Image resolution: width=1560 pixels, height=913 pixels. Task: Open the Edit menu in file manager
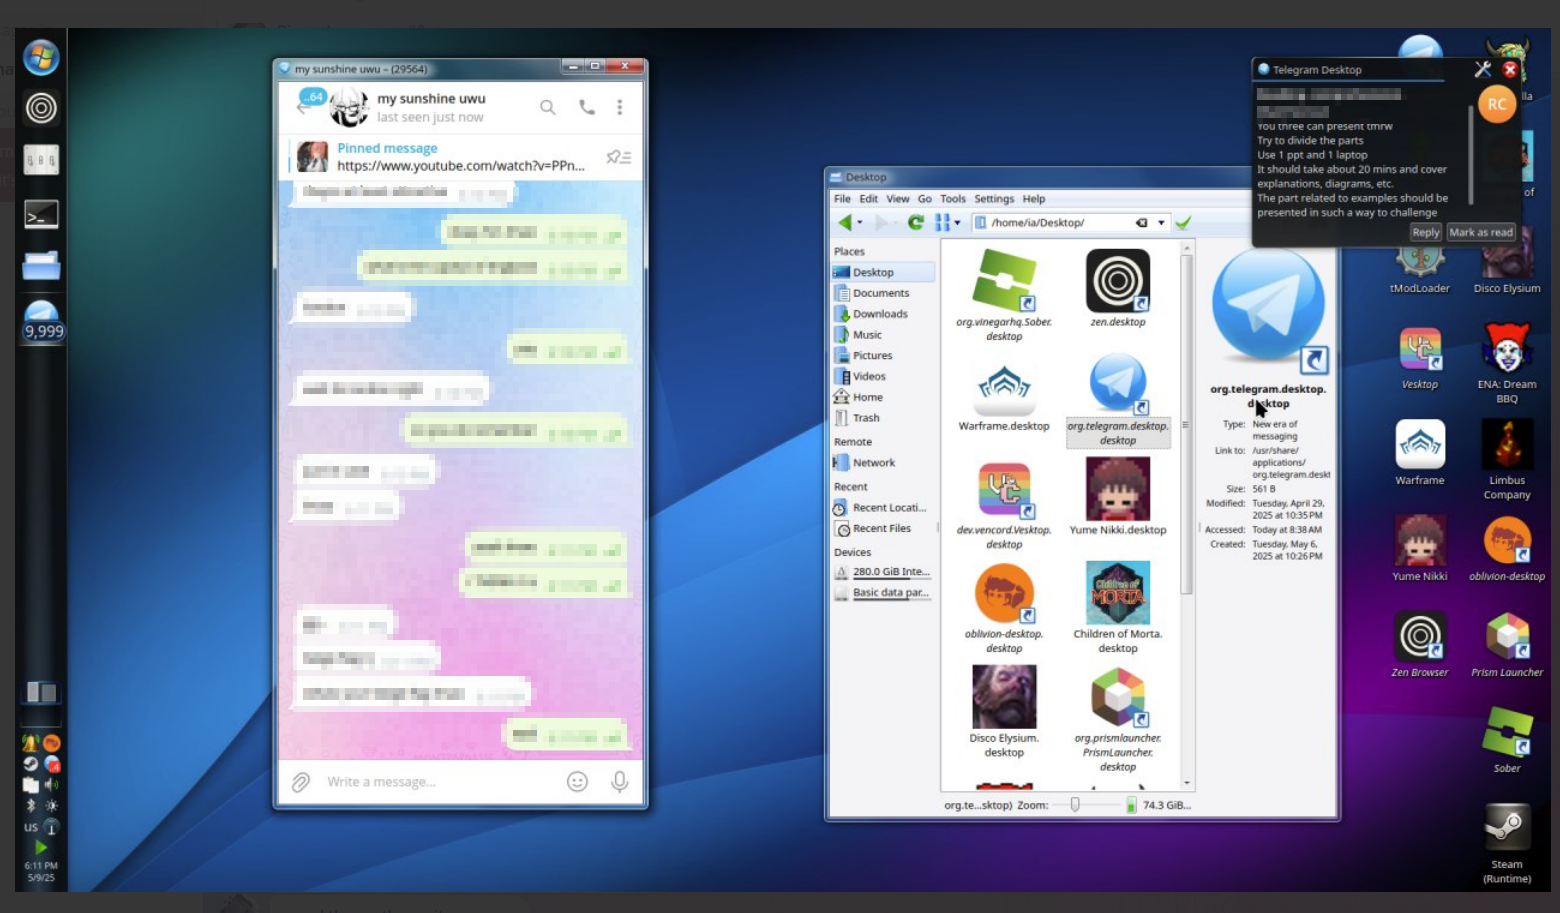(869, 199)
